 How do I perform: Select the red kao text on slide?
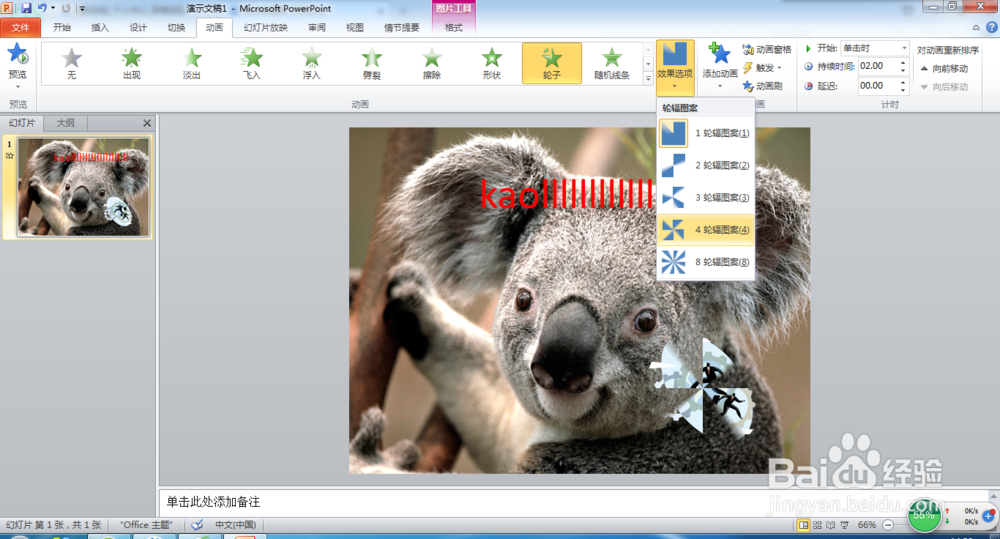point(566,194)
